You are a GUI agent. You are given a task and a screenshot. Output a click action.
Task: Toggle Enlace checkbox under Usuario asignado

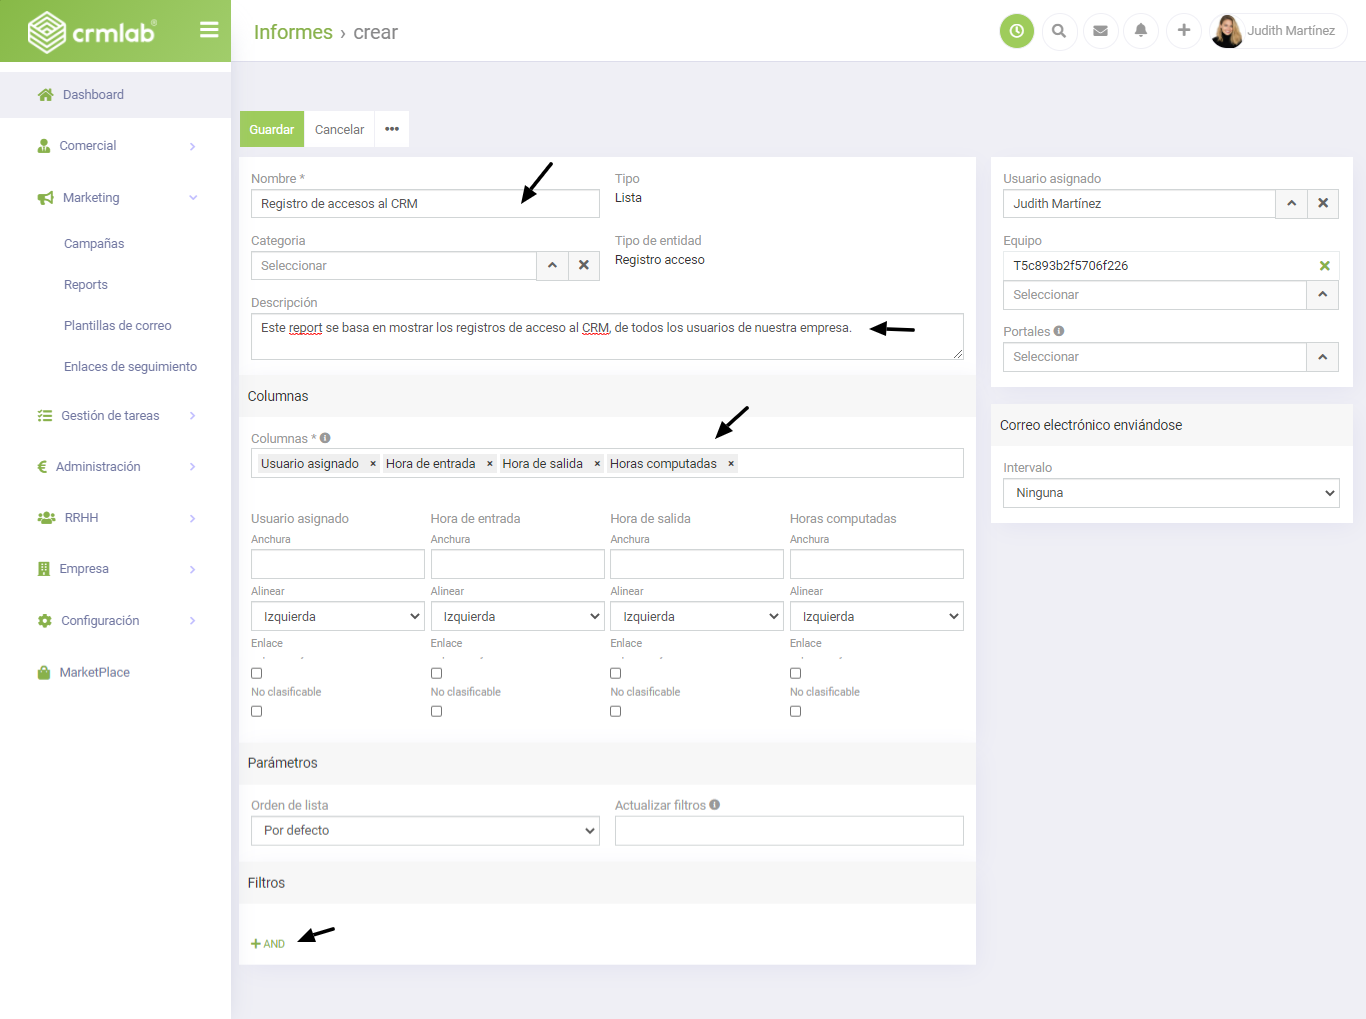point(257,673)
